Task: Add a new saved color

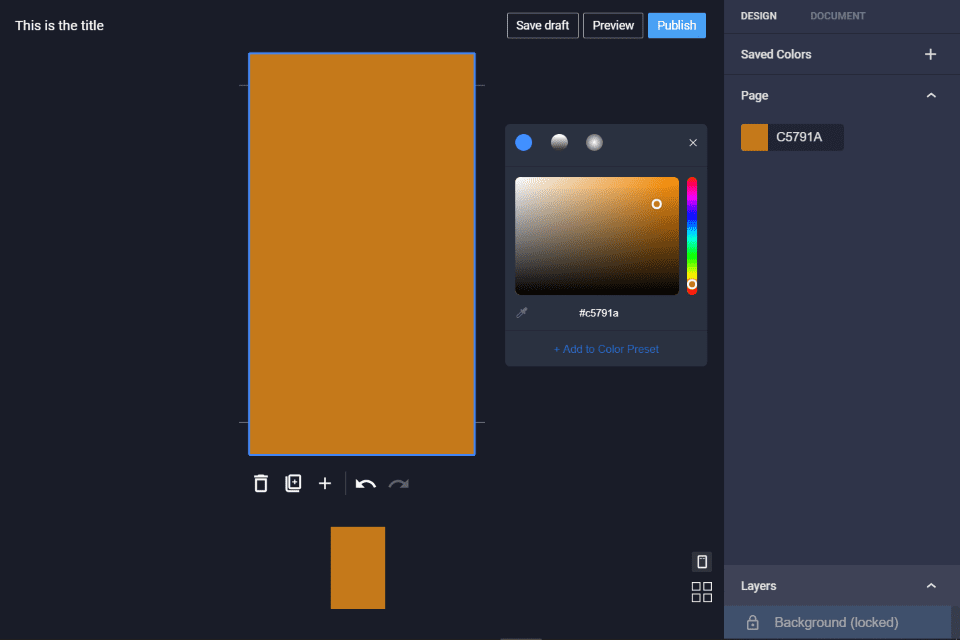Action: pos(930,54)
